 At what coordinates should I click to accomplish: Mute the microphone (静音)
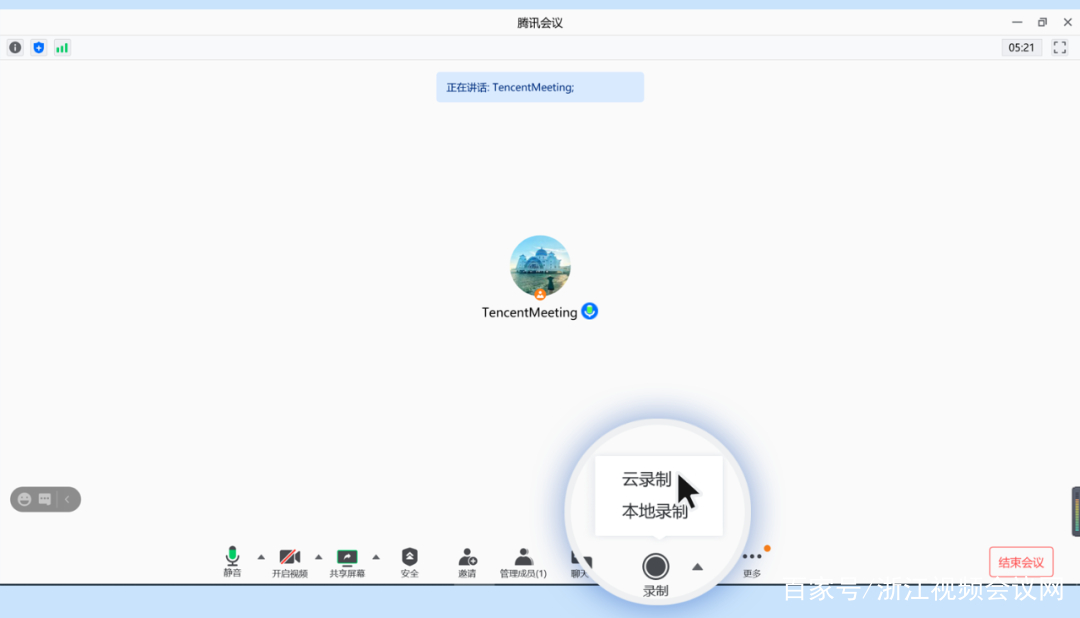(x=232, y=562)
